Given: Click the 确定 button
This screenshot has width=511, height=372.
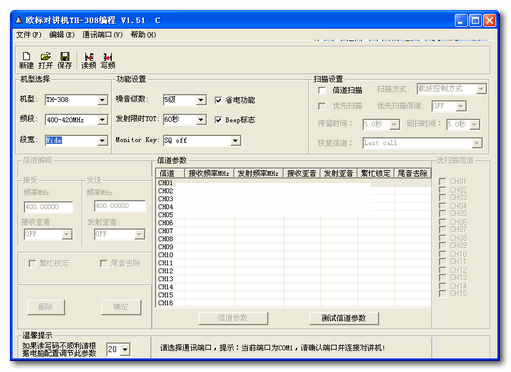Looking at the screenshot, I should [x=121, y=307].
